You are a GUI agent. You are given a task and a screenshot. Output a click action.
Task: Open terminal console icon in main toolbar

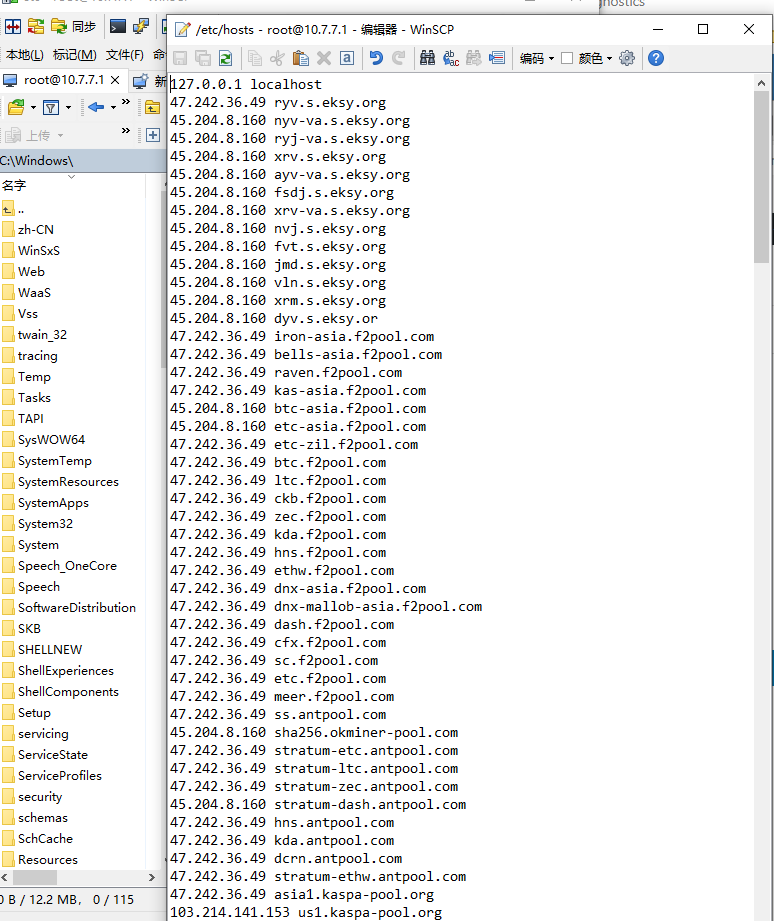tap(118, 27)
